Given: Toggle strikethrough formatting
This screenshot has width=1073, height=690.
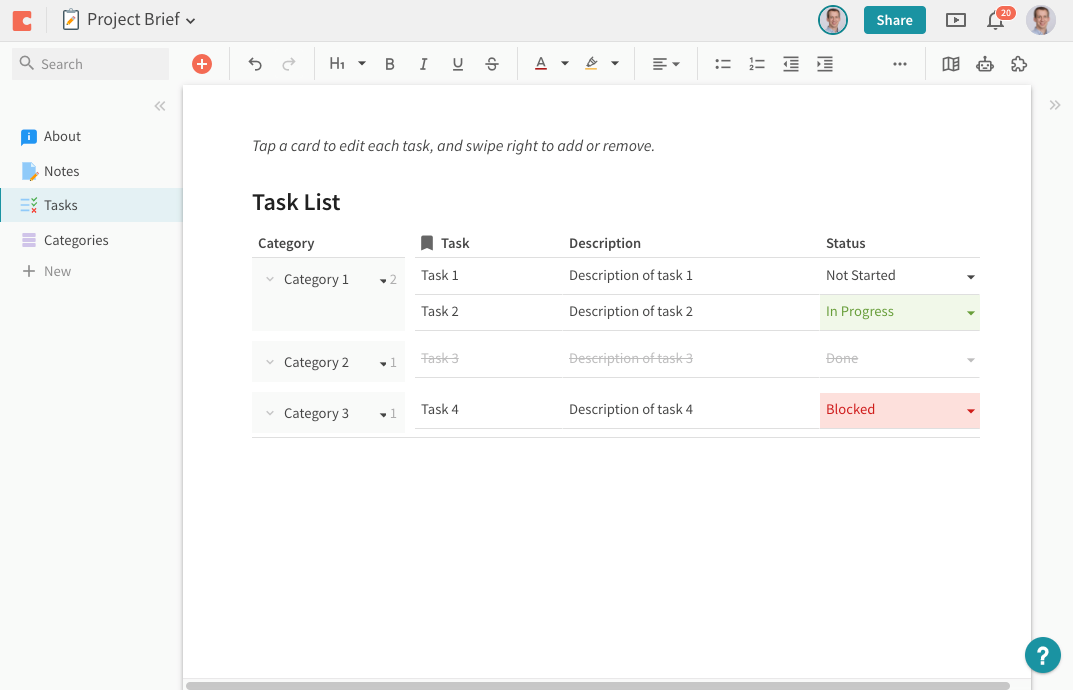Looking at the screenshot, I should tap(492, 64).
